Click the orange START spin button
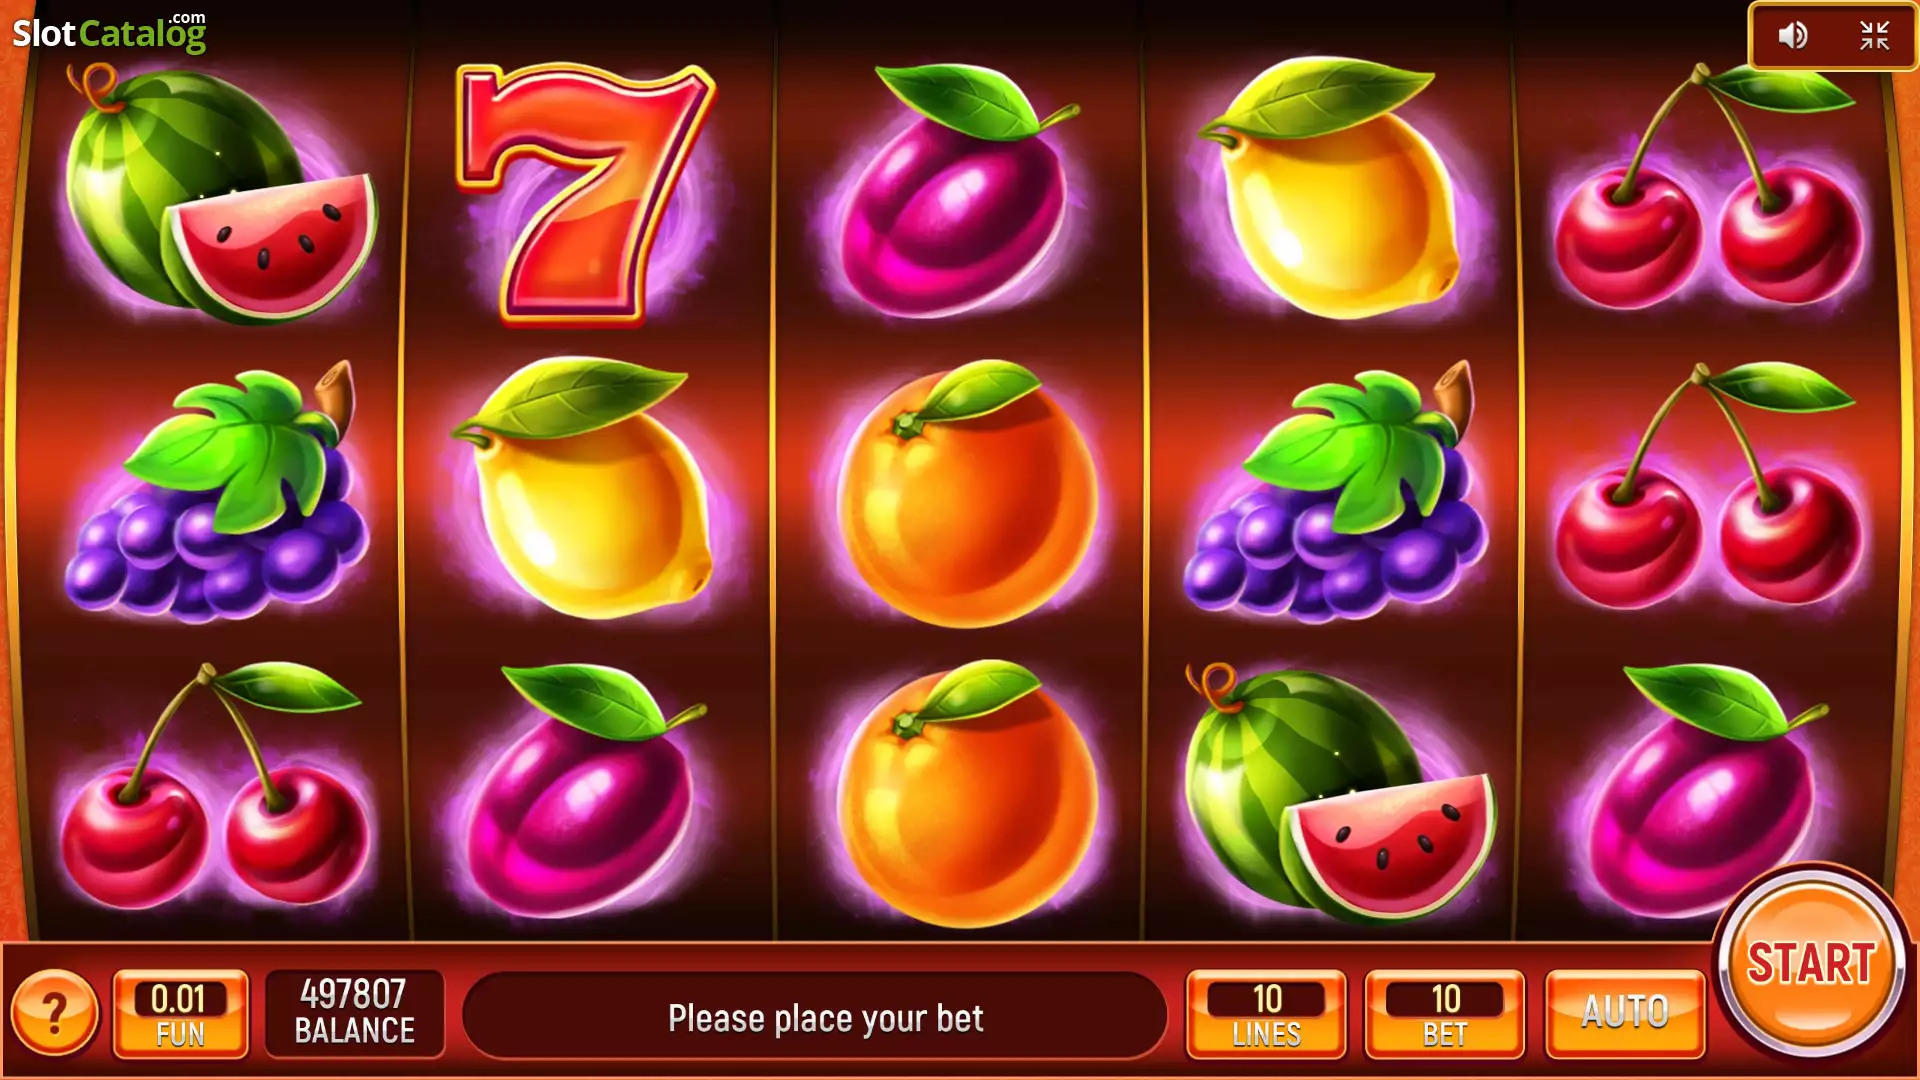Viewport: 1920px width, 1080px height. 1810,964
